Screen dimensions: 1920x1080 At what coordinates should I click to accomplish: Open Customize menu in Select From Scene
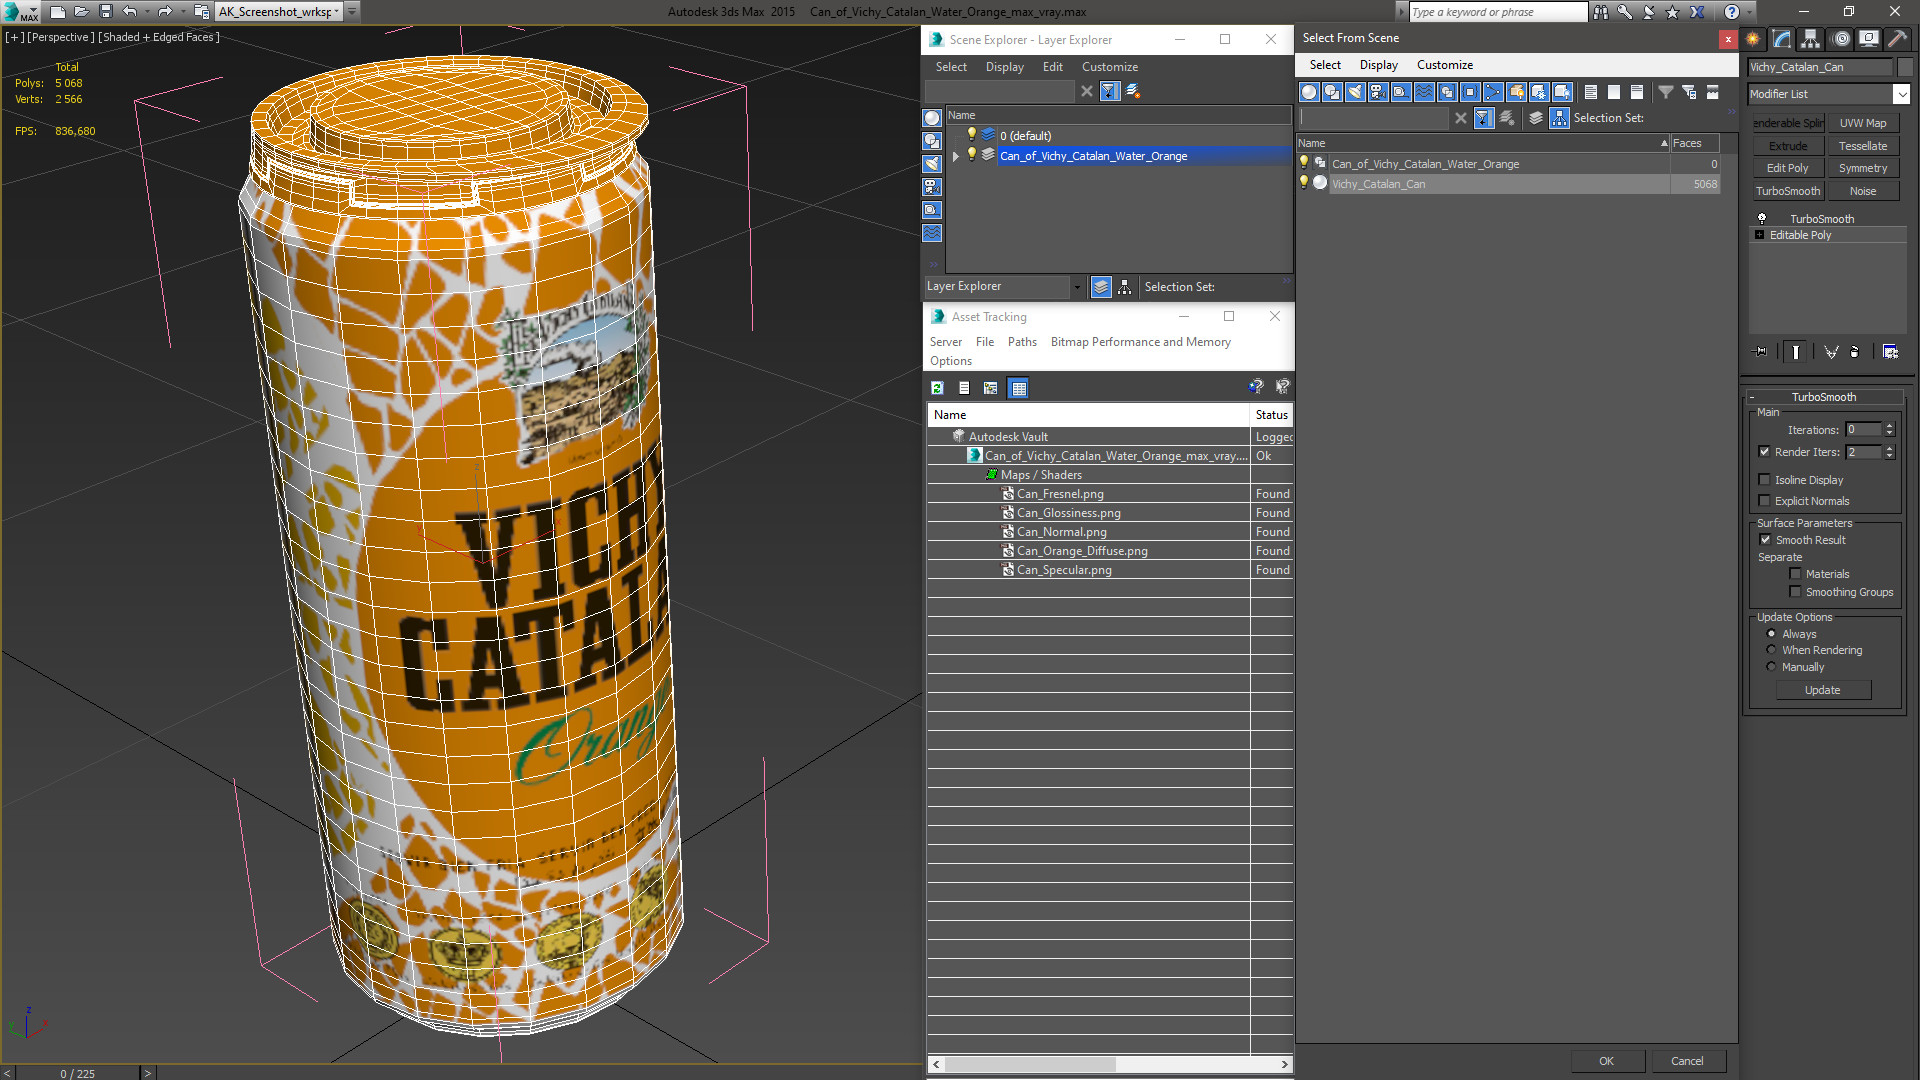point(1444,65)
